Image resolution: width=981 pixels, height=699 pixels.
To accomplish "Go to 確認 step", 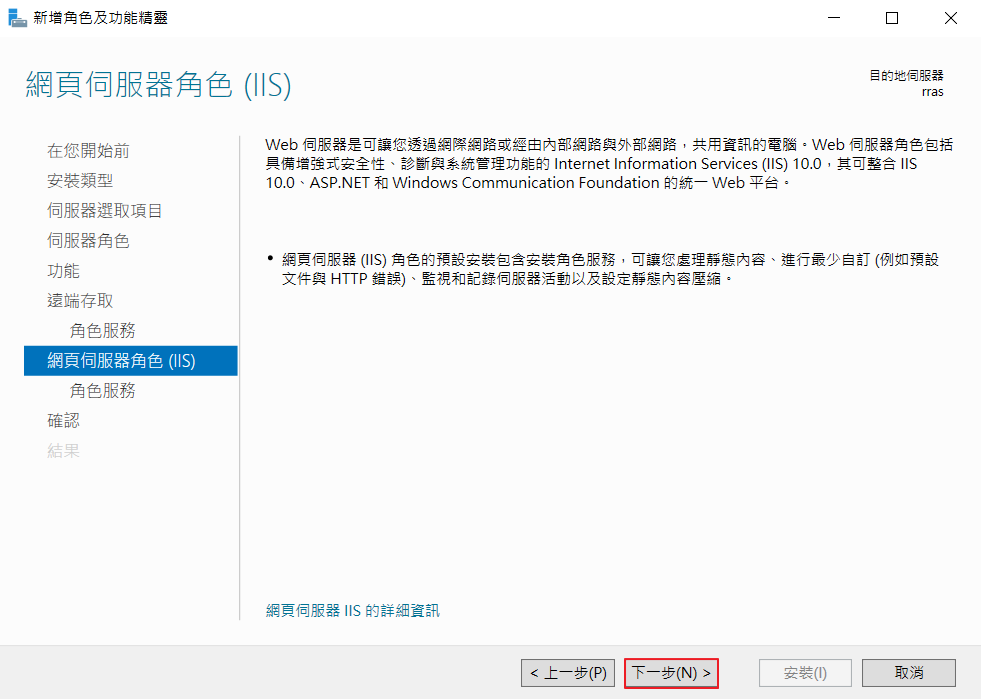I will point(63,421).
